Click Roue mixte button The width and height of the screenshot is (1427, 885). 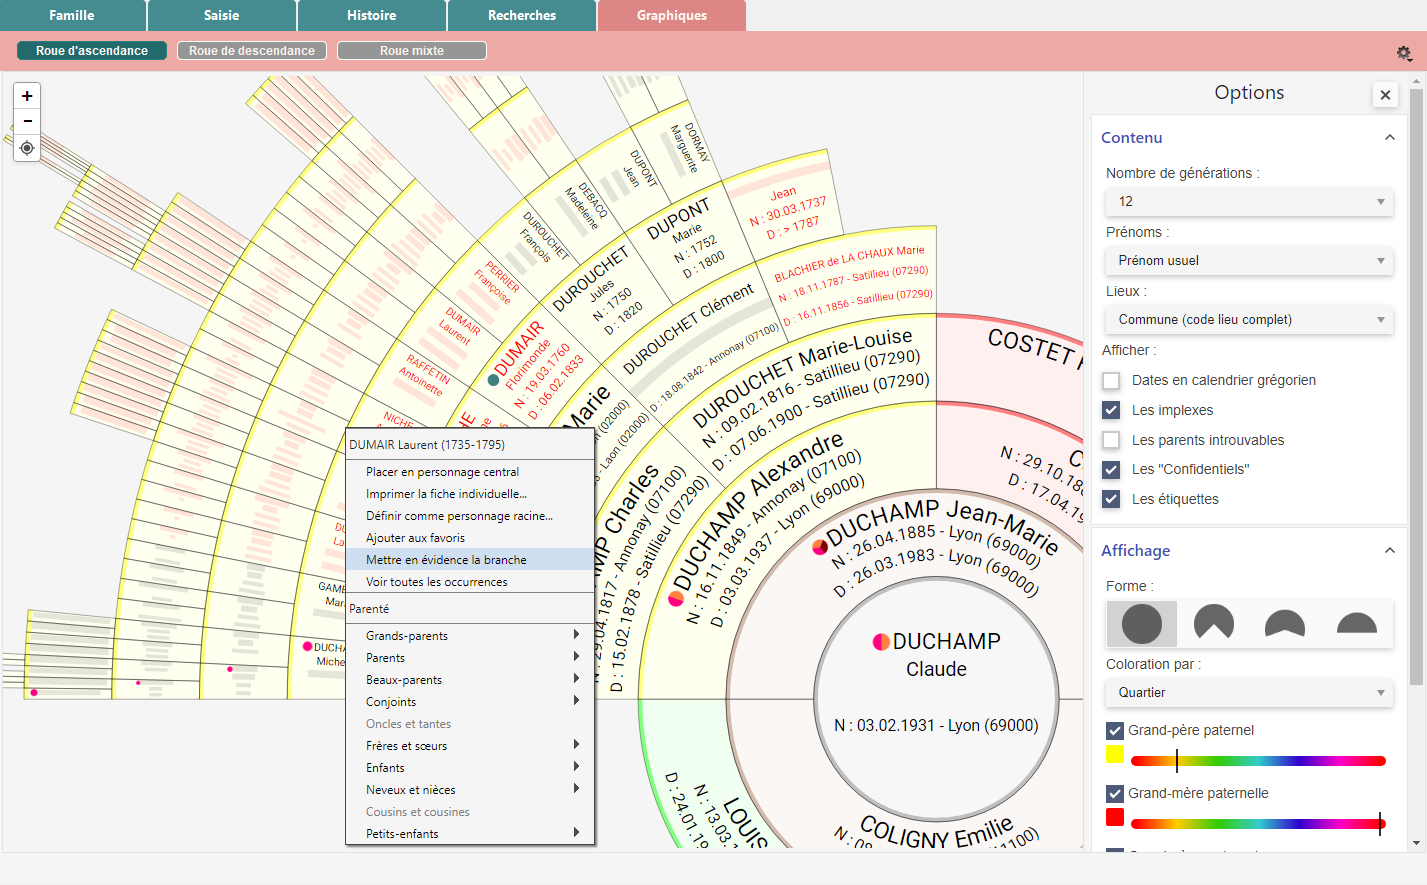point(412,51)
